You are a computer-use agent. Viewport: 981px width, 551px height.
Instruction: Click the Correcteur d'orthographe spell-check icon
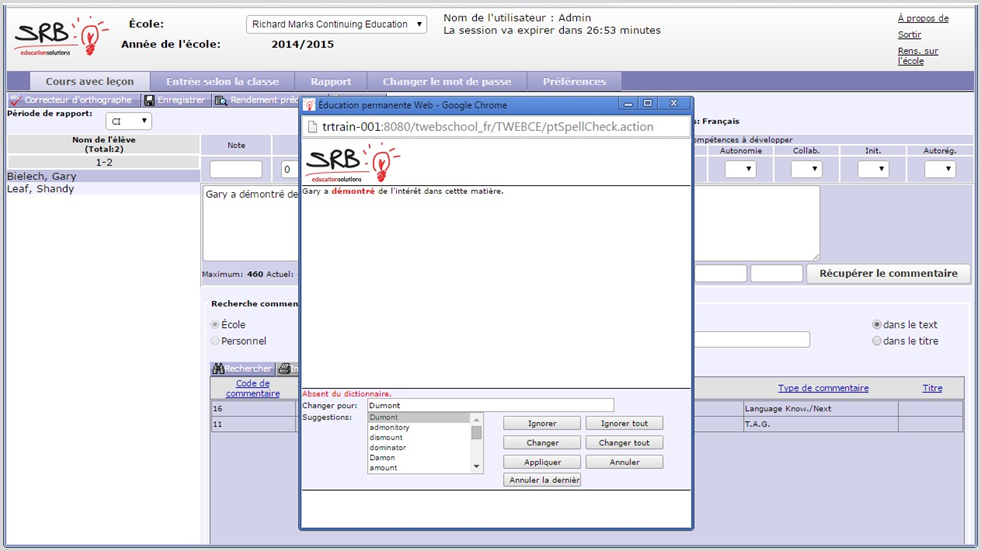tap(15, 100)
